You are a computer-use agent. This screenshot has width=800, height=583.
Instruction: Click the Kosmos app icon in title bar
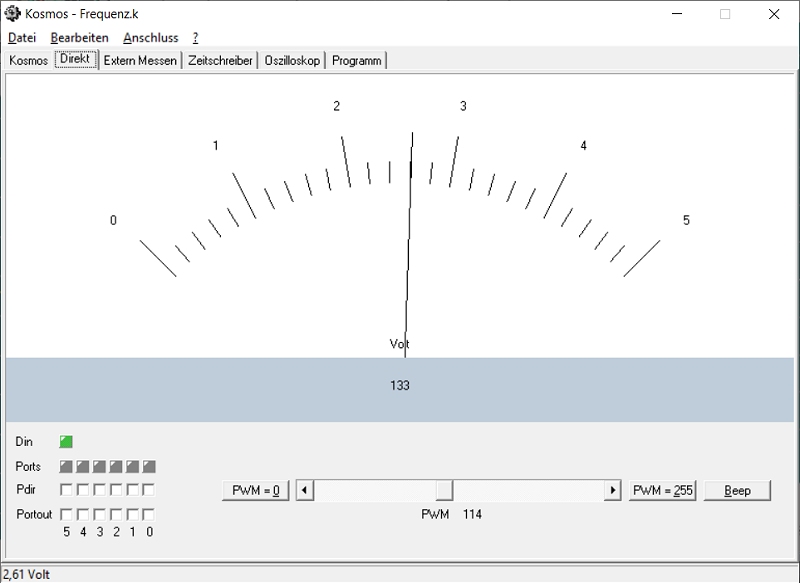11,14
